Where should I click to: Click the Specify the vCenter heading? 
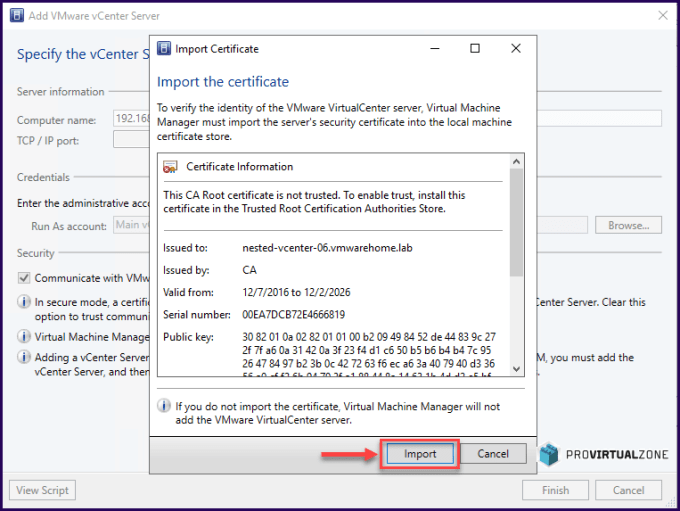(x=83, y=55)
